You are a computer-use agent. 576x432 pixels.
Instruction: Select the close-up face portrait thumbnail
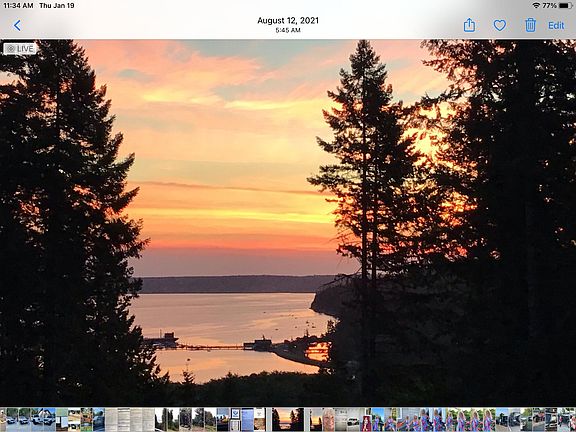coord(328,419)
